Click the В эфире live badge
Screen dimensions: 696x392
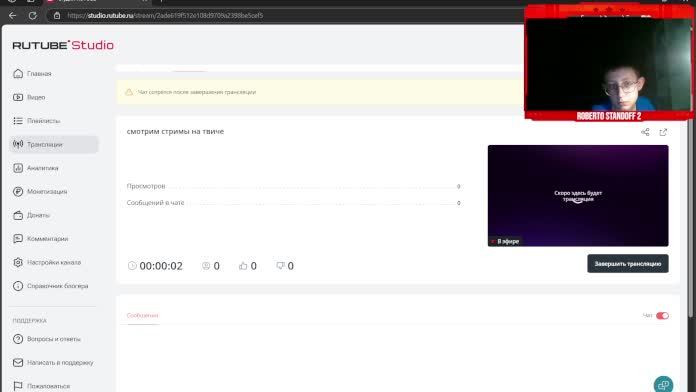(505, 241)
